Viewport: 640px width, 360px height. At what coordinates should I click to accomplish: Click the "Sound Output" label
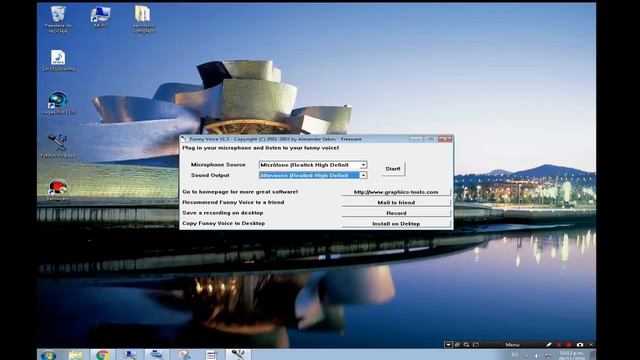[210, 175]
